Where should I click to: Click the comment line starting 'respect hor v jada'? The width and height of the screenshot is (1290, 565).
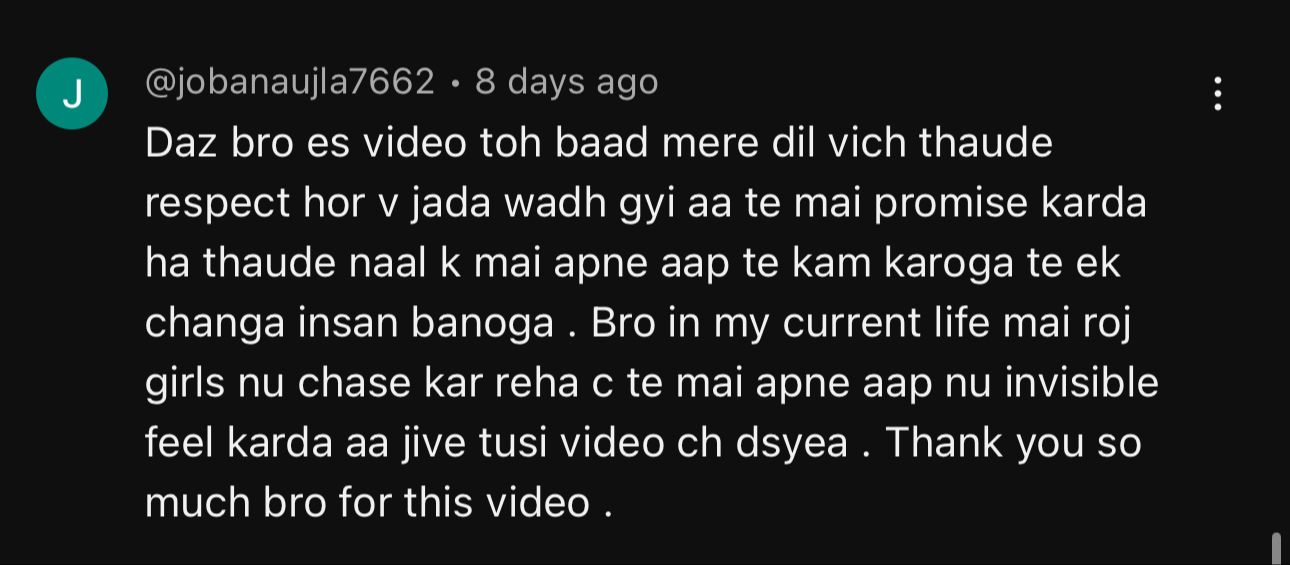pyautogui.click(x=646, y=203)
